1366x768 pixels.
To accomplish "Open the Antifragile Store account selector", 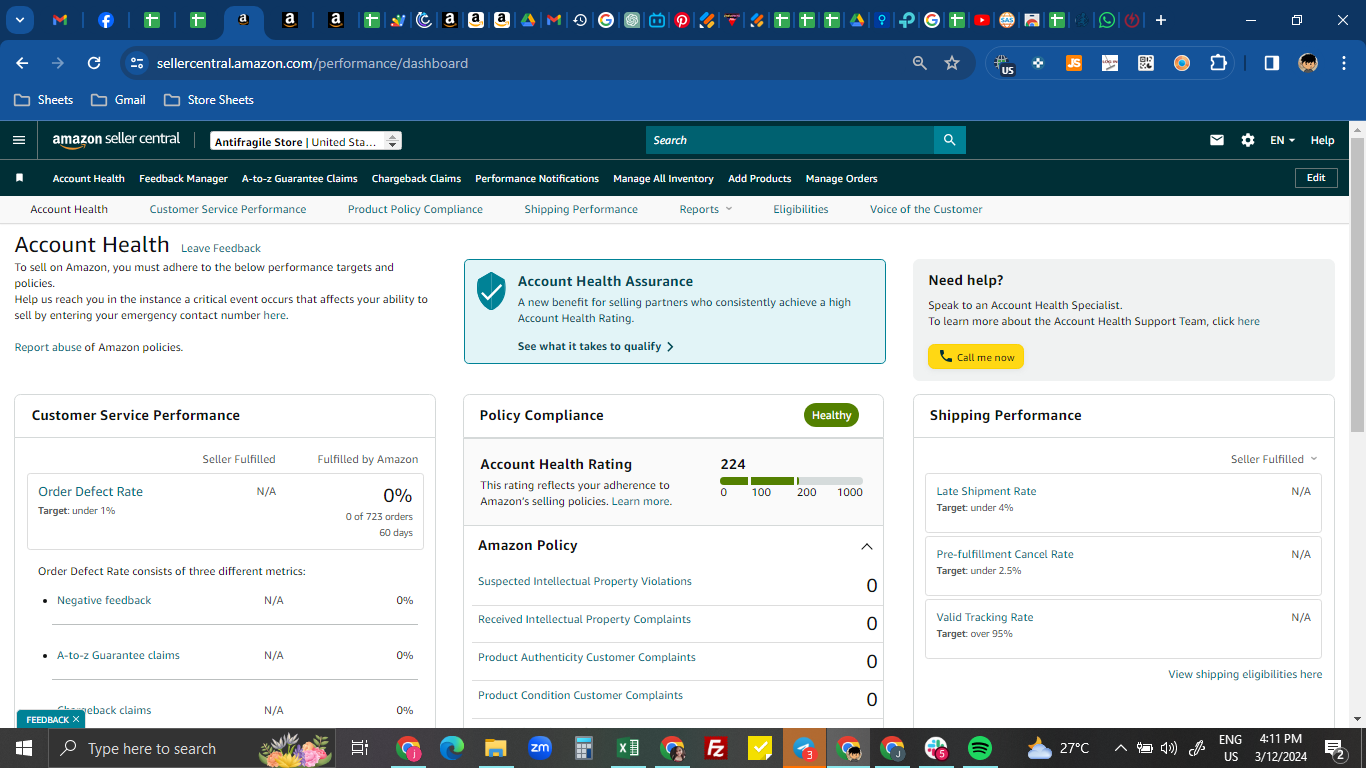I will pos(306,141).
